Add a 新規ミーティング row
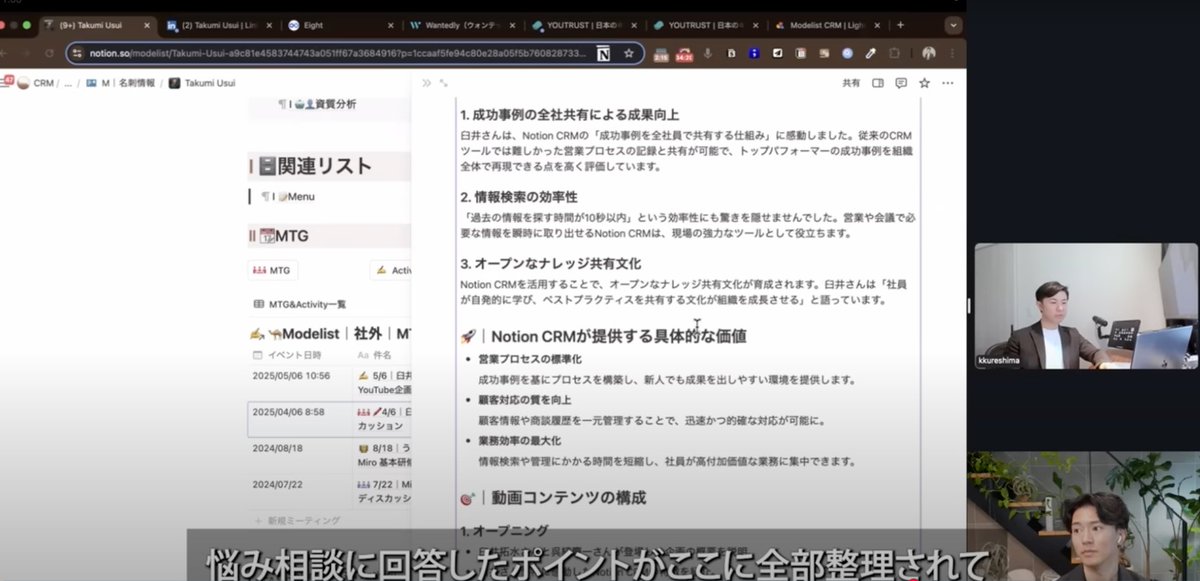Screen dimensions: 1200x581 (x=297, y=521)
